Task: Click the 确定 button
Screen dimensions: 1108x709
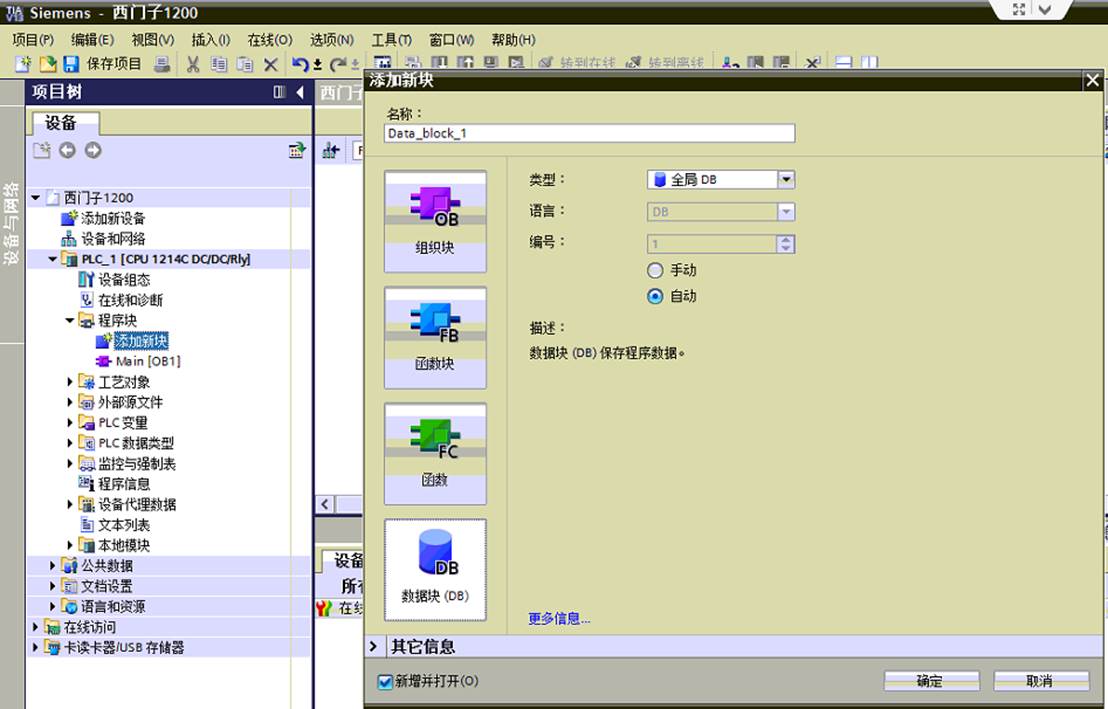Action: pyautogui.click(x=931, y=681)
